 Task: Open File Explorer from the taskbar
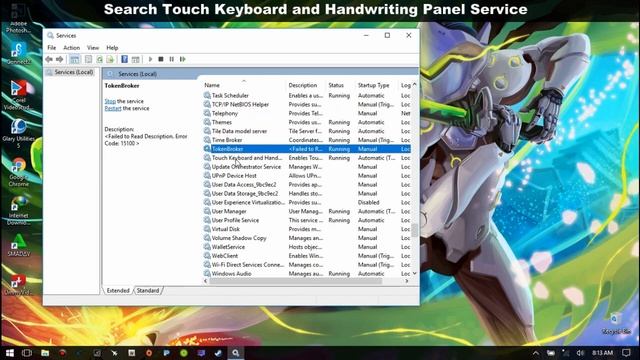[x=45, y=353]
